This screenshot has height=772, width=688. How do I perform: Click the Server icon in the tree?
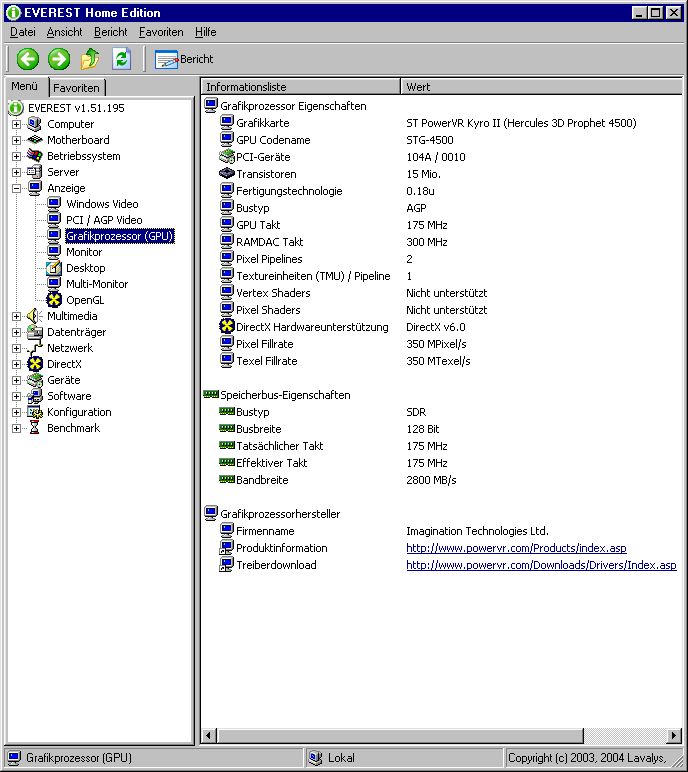tap(34, 172)
